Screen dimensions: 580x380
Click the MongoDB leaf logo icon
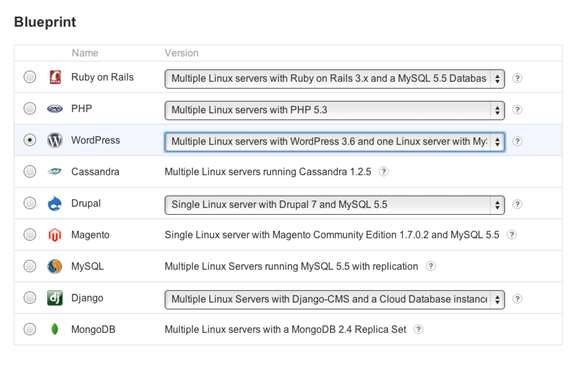55,329
